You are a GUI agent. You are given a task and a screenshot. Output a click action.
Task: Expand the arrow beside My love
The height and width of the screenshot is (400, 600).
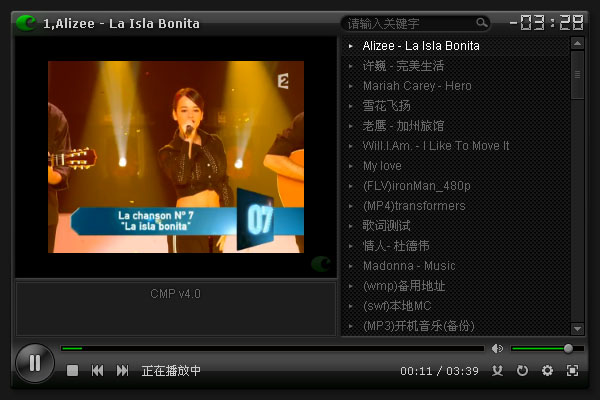(351, 166)
